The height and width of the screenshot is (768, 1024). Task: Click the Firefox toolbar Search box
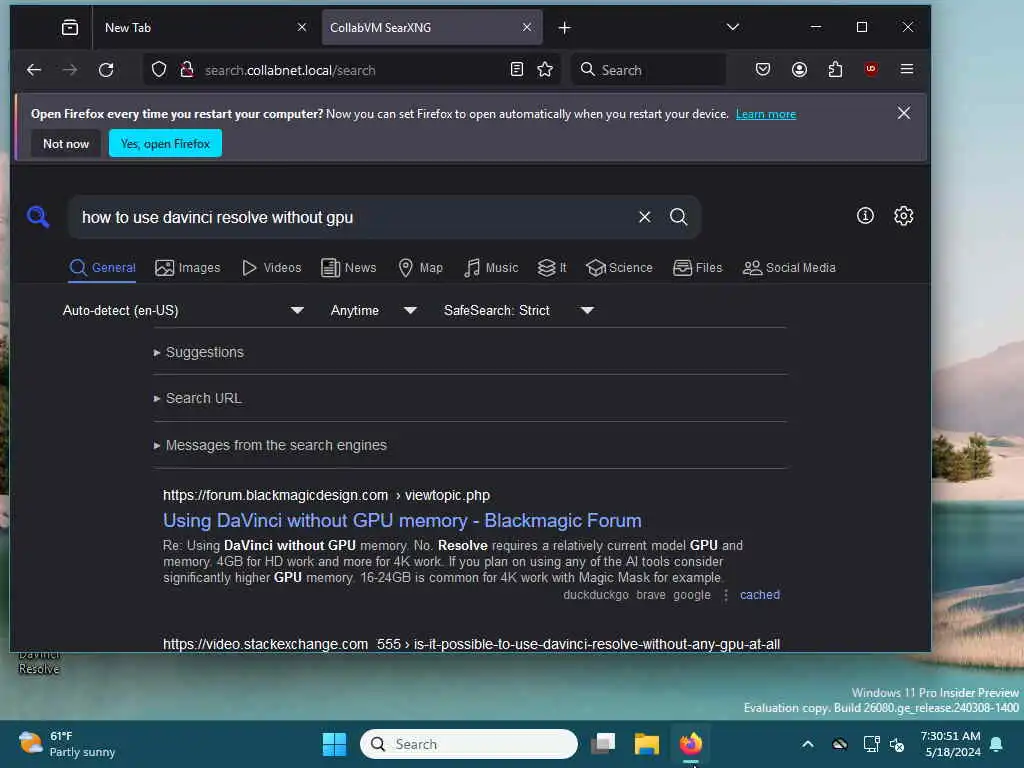click(648, 70)
